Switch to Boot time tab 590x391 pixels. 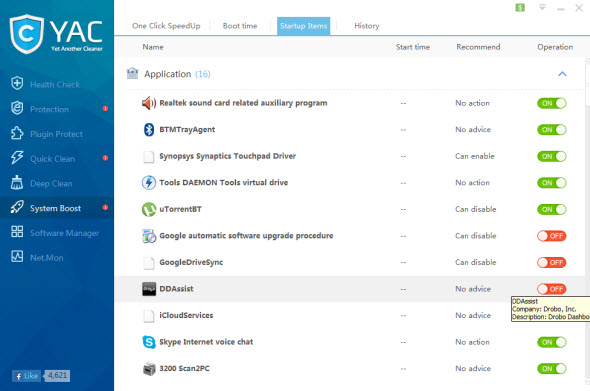coord(240,26)
